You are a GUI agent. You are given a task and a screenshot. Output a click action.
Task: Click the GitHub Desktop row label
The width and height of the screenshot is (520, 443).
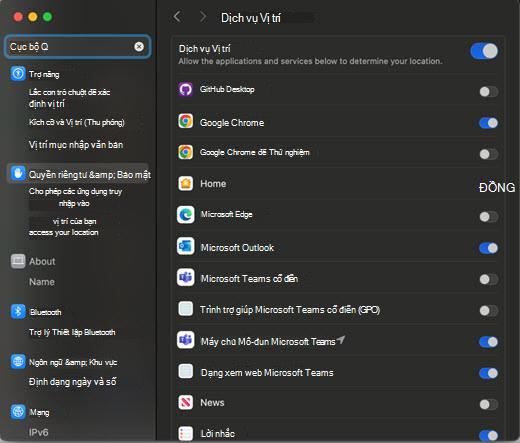(x=227, y=89)
